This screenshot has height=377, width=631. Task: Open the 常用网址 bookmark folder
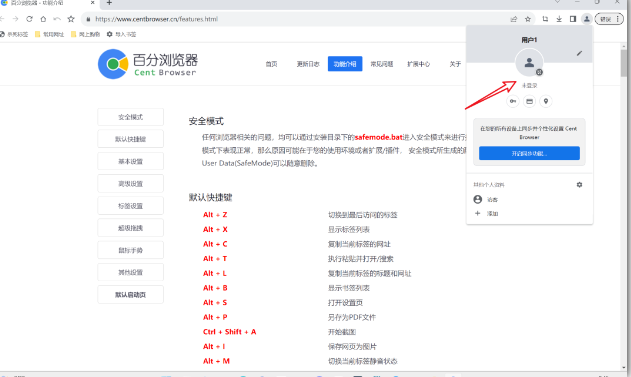click(x=49, y=34)
